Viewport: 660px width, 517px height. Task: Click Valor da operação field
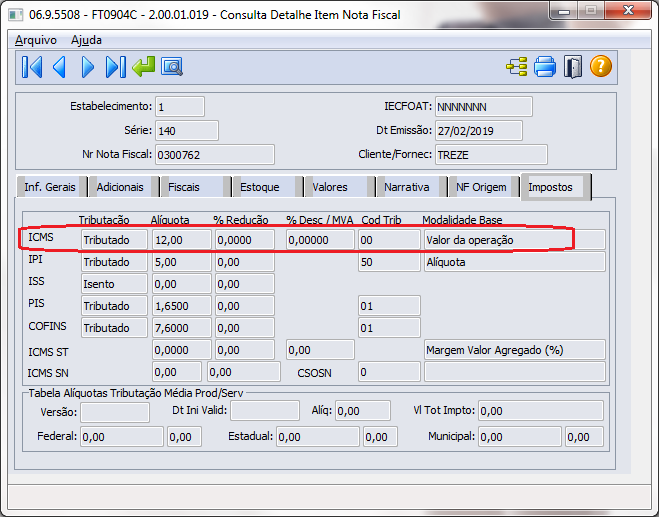click(515, 240)
